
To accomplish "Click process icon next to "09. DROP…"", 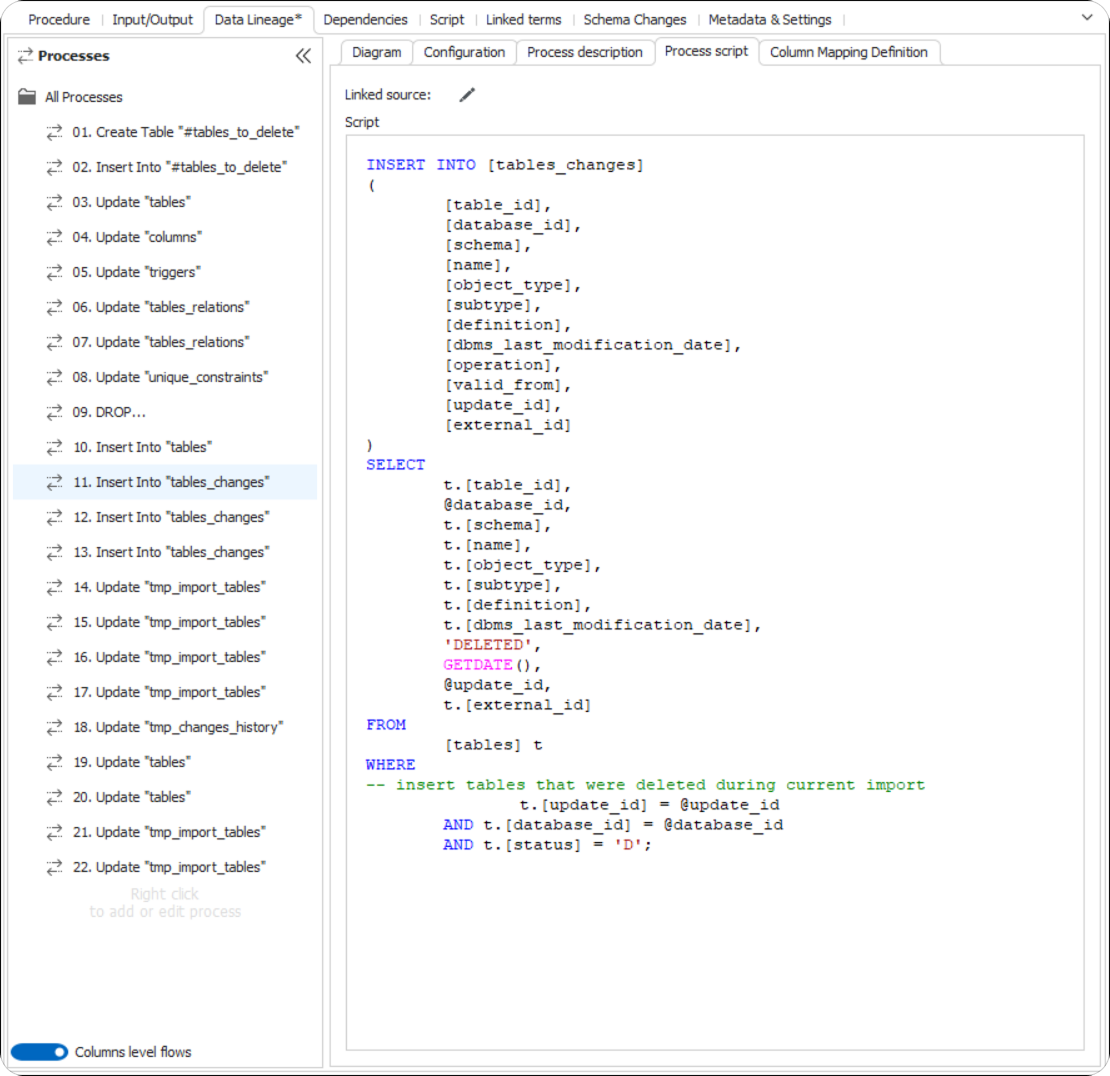I will [55, 412].
